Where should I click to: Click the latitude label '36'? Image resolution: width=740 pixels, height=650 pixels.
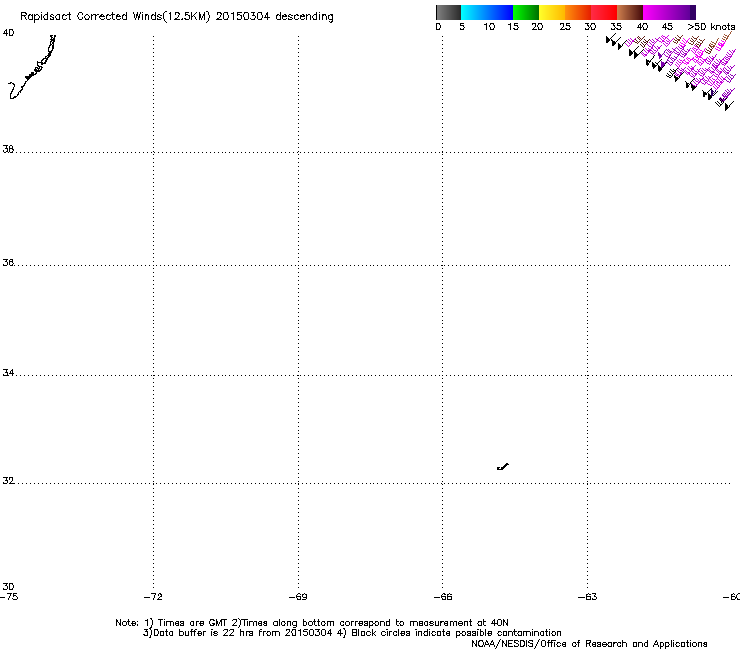8,262
